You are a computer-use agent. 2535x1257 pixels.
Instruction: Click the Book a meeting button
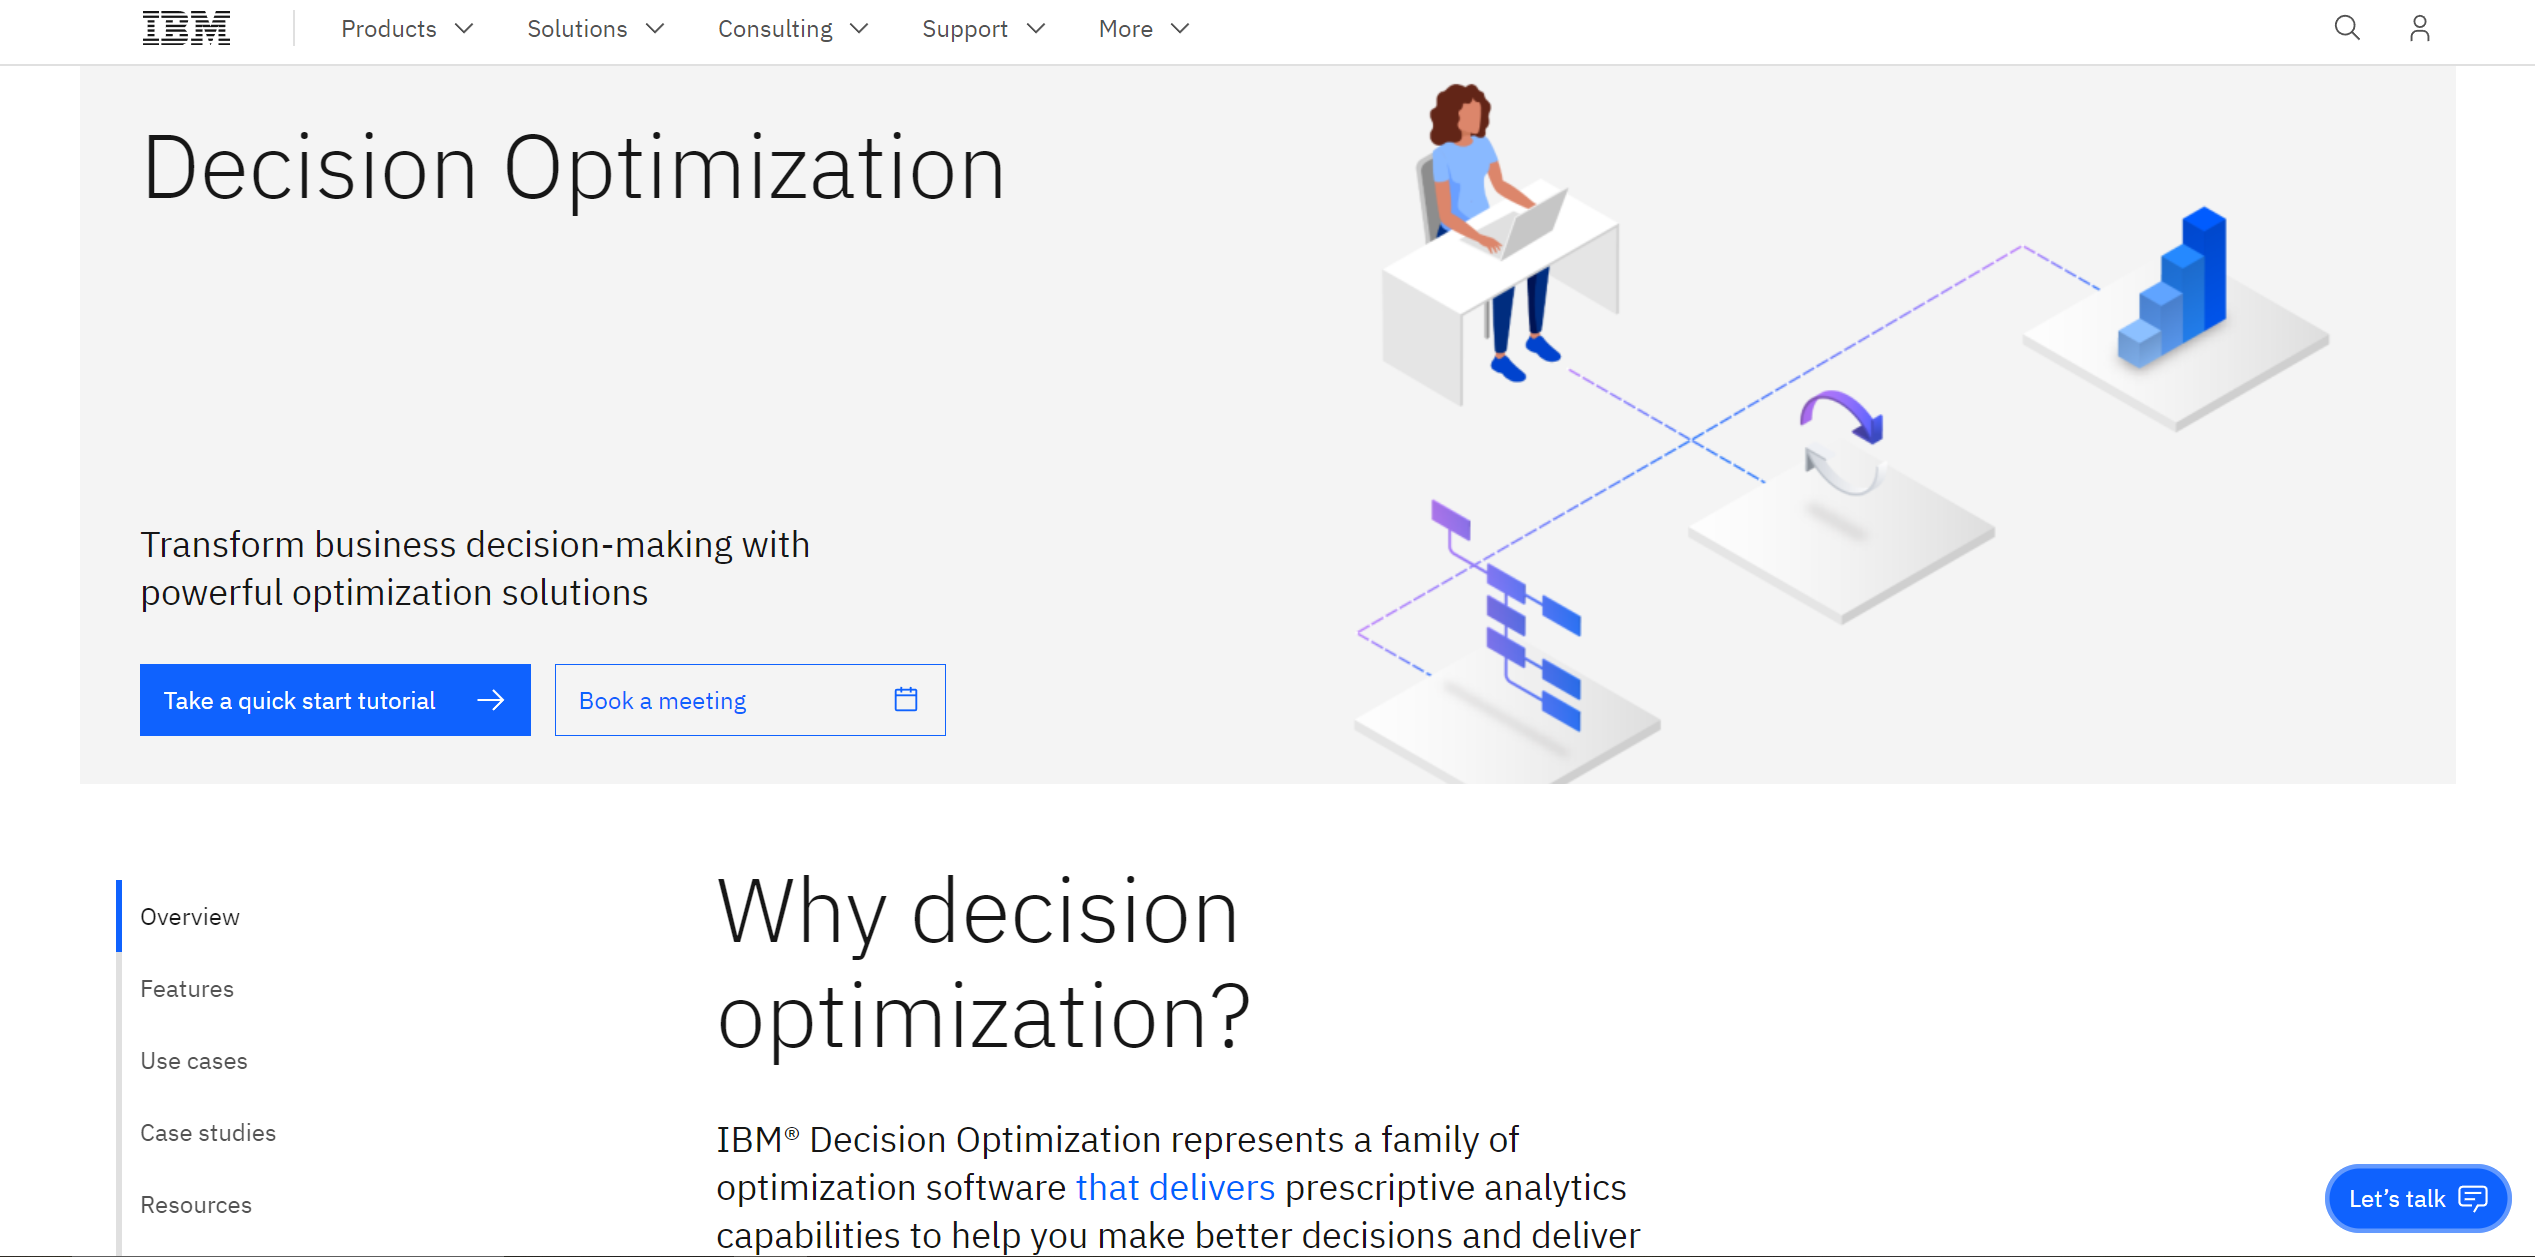click(x=750, y=700)
